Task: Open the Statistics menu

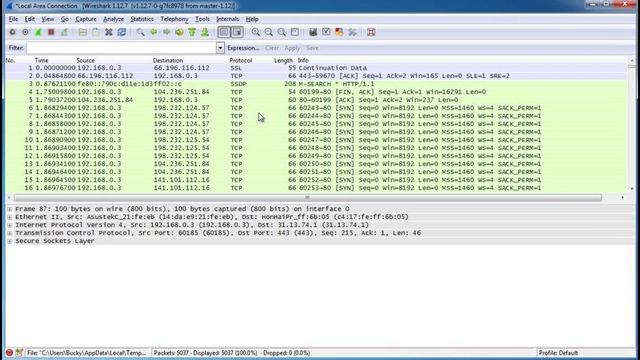Action: 142,19
